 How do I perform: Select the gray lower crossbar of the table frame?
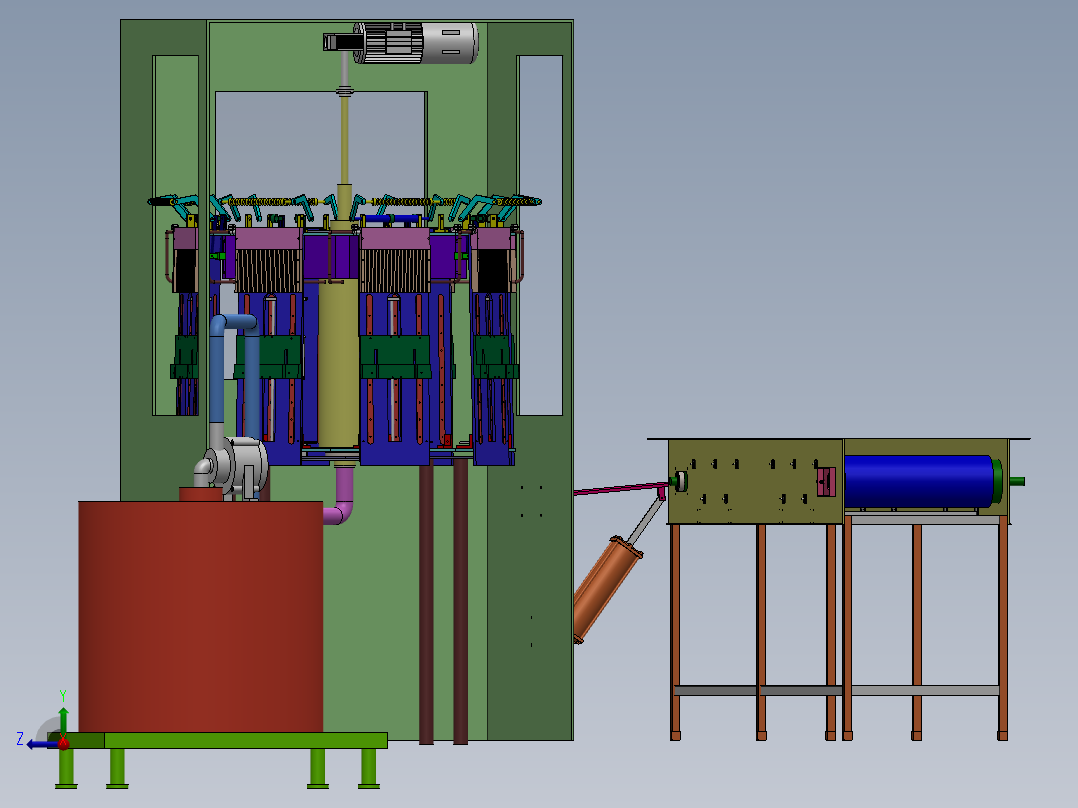(836, 690)
